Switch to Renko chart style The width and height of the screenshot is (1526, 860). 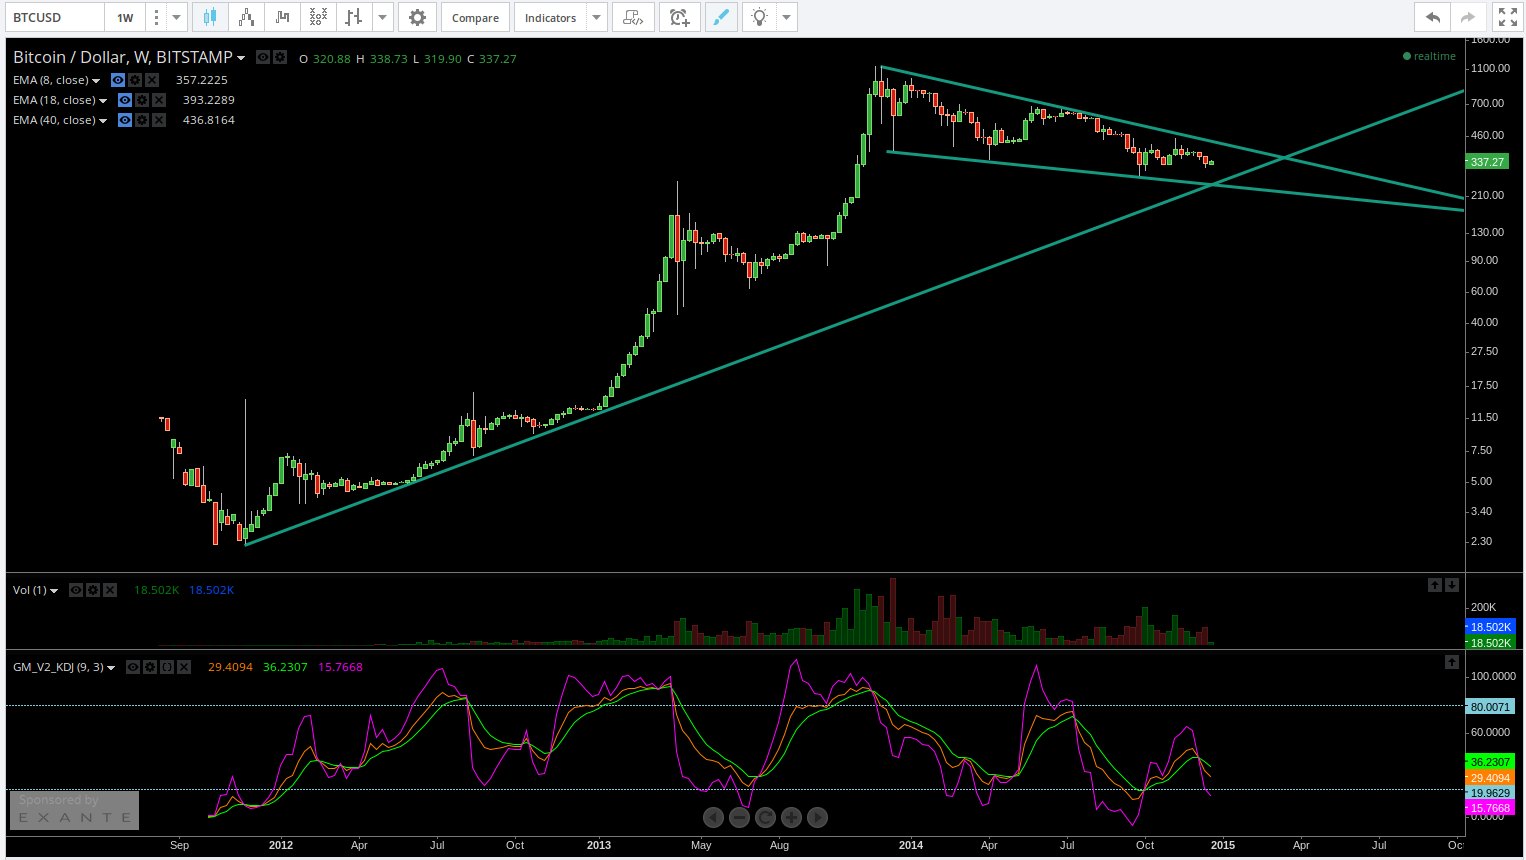[245, 17]
